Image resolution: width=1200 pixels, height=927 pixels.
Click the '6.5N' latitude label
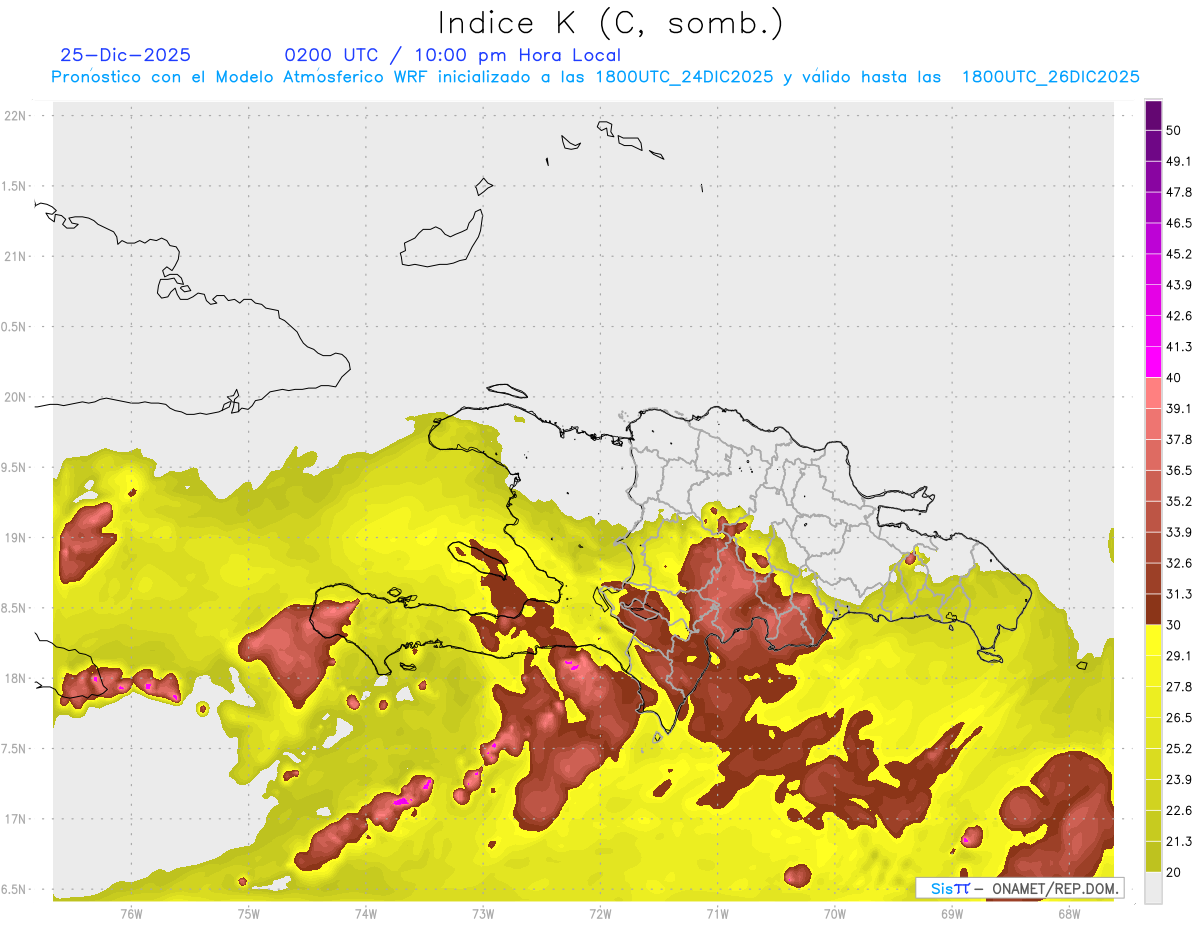[15, 889]
